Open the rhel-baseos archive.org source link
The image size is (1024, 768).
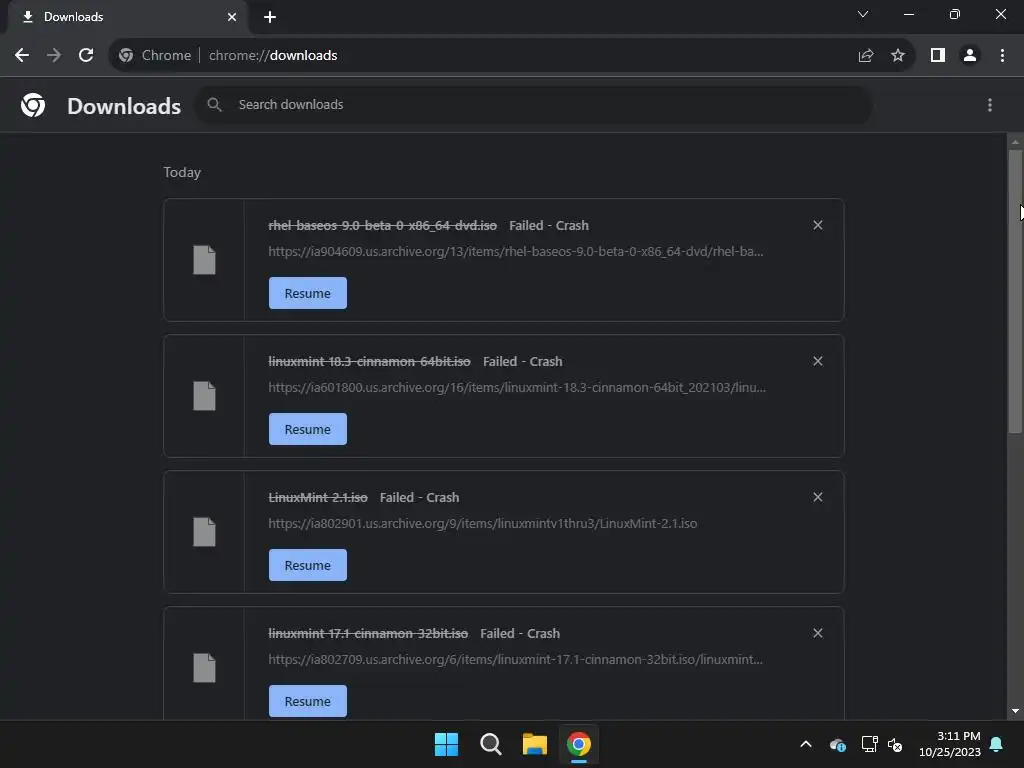point(515,251)
